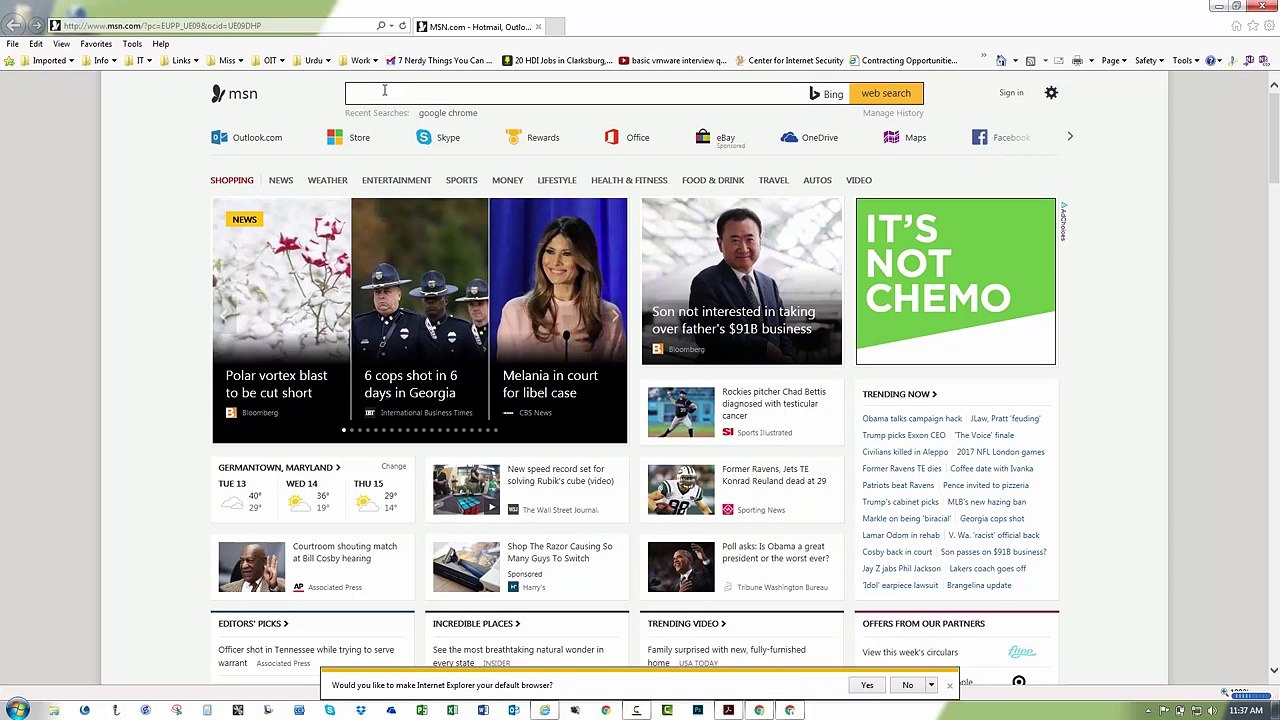Image resolution: width=1280 pixels, height=720 pixels.
Task: Click the Add to Favorites bar star icon
Action: (x=10, y=61)
